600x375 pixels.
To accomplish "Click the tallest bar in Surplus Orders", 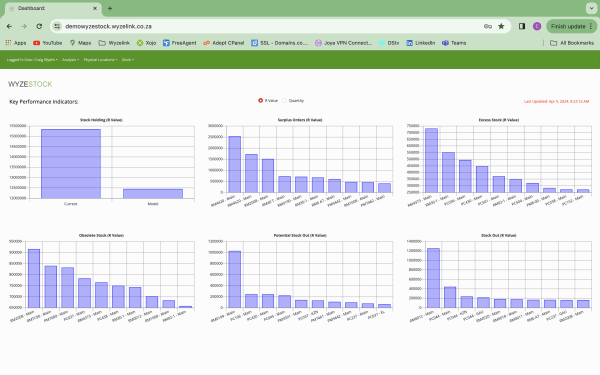I will pyautogui.click(x=235, y=165).
